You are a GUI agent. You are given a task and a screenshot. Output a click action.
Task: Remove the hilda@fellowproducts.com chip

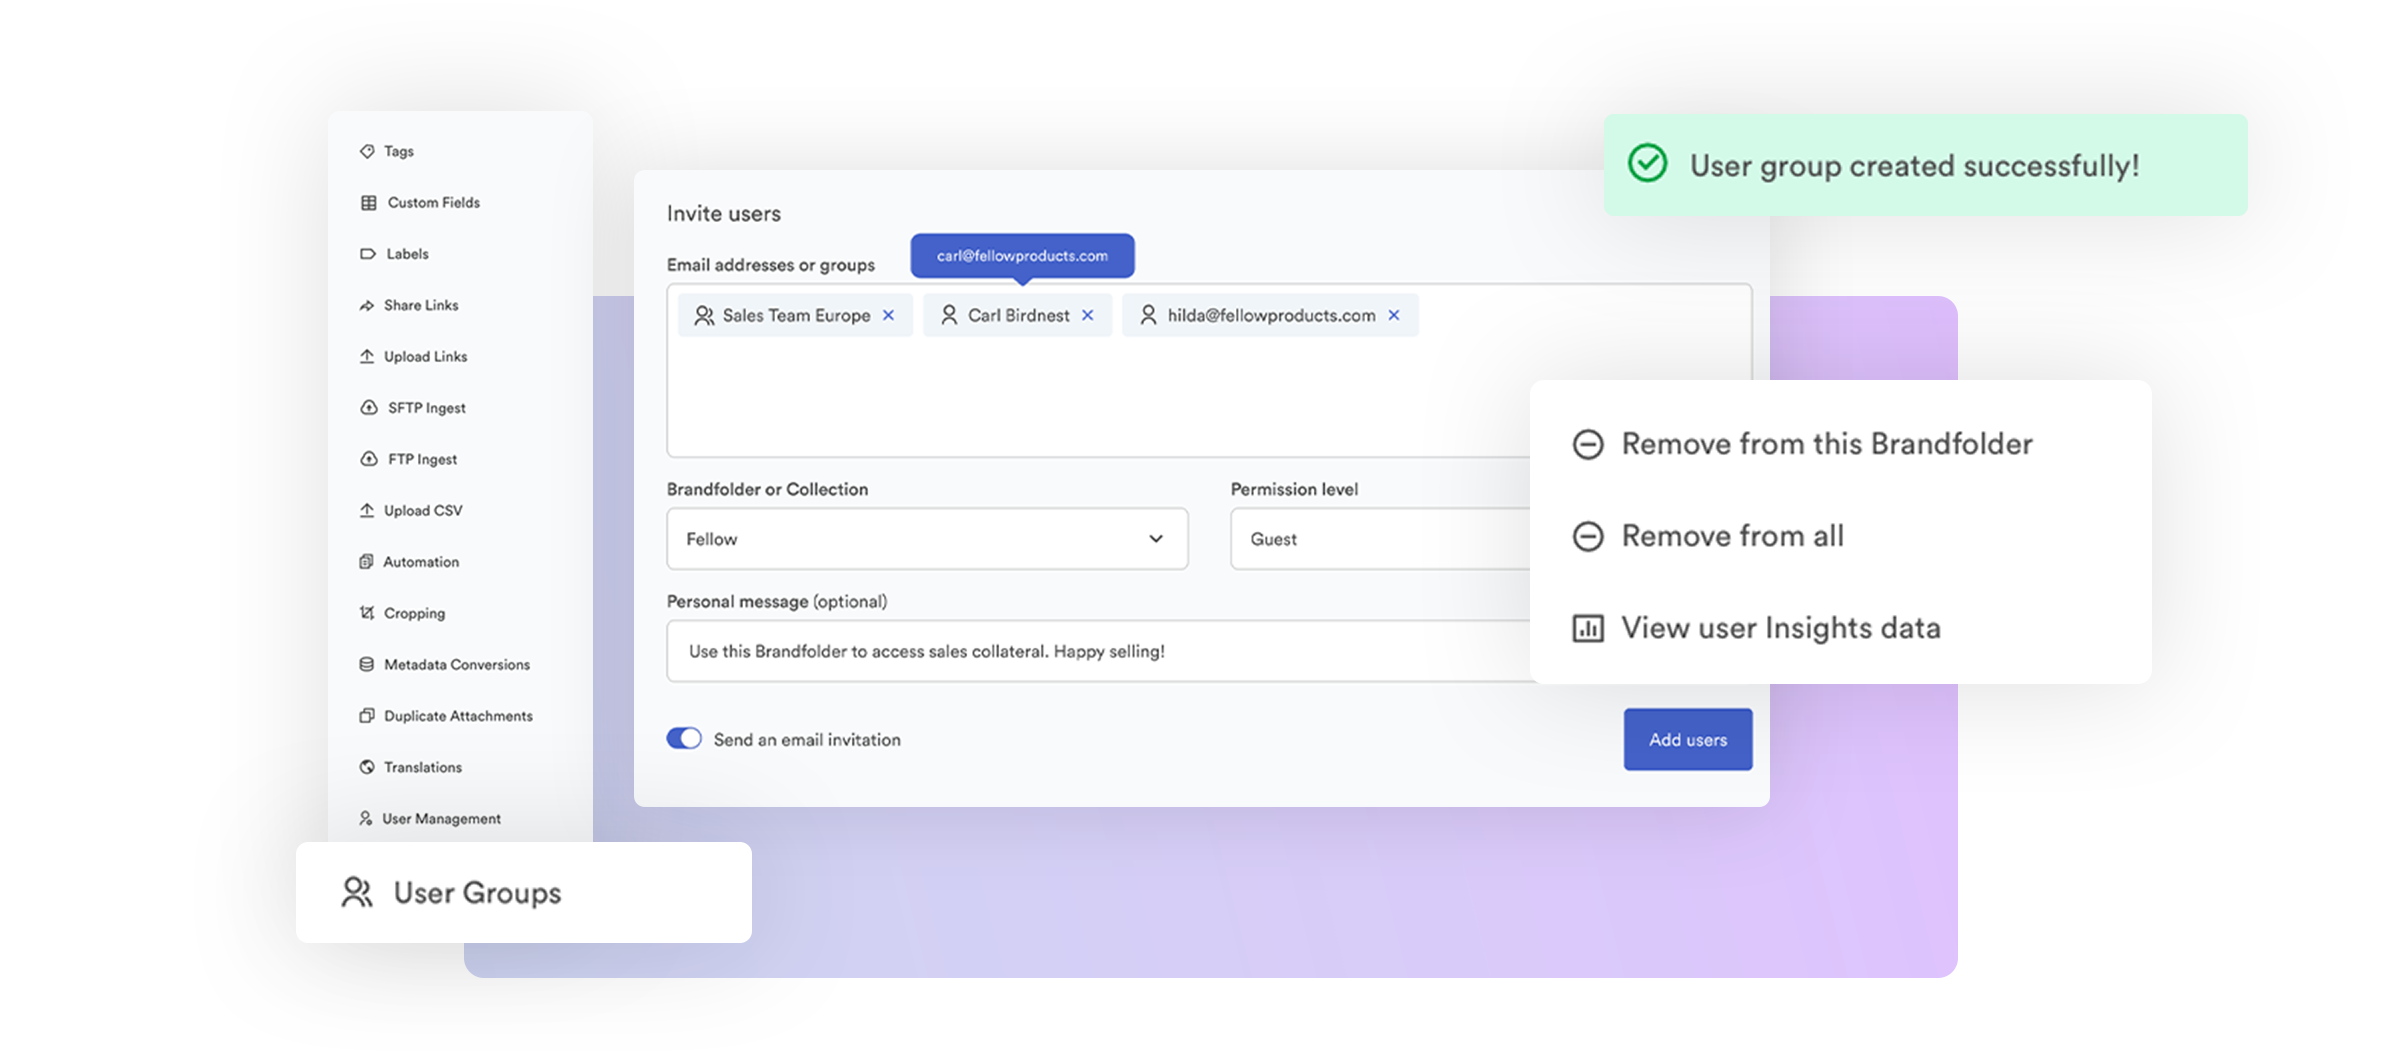pyautogui.click(x=1394, y=316)
